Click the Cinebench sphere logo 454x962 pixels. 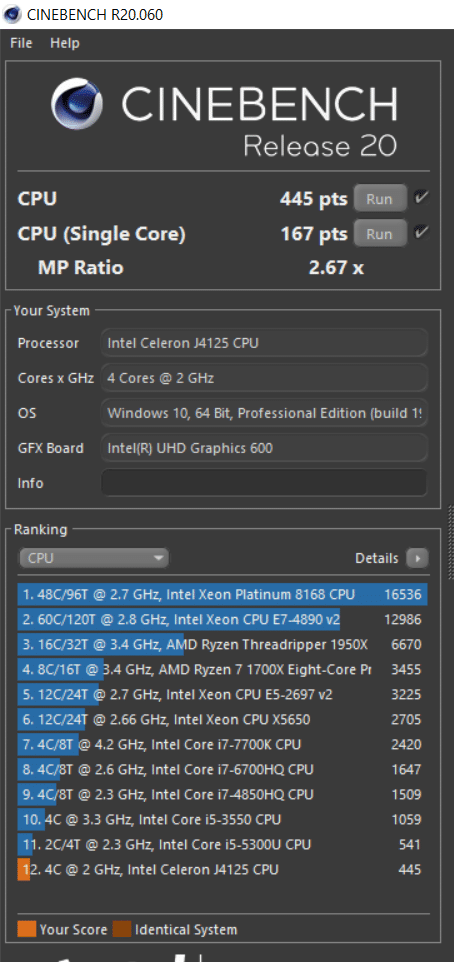coord(76,104)
